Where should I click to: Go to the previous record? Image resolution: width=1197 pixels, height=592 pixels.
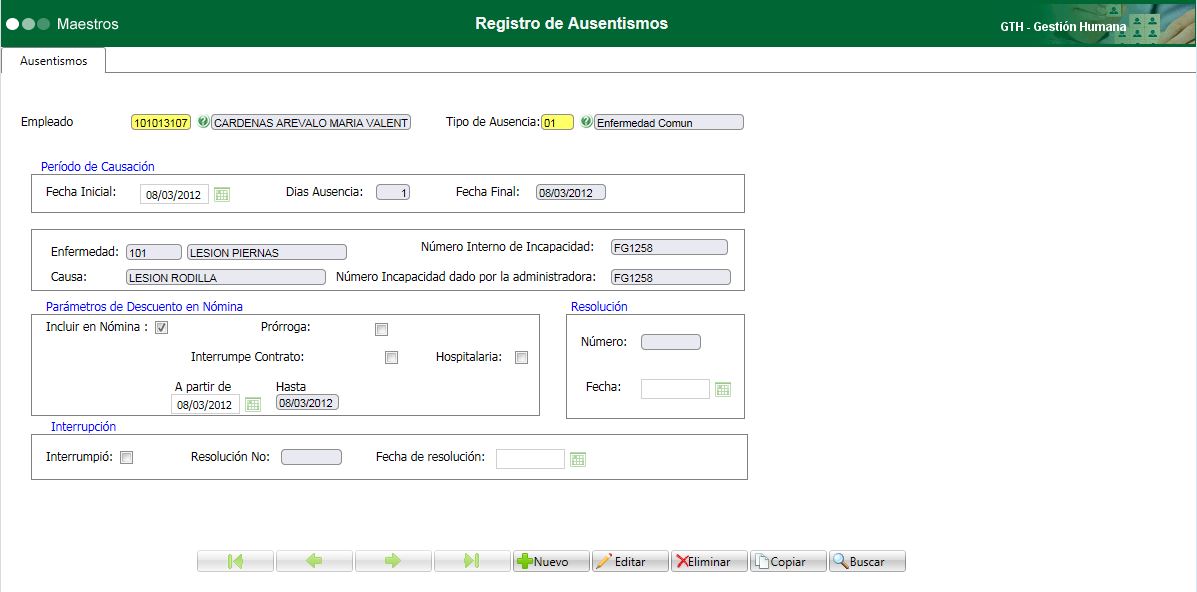click(314, 561)
